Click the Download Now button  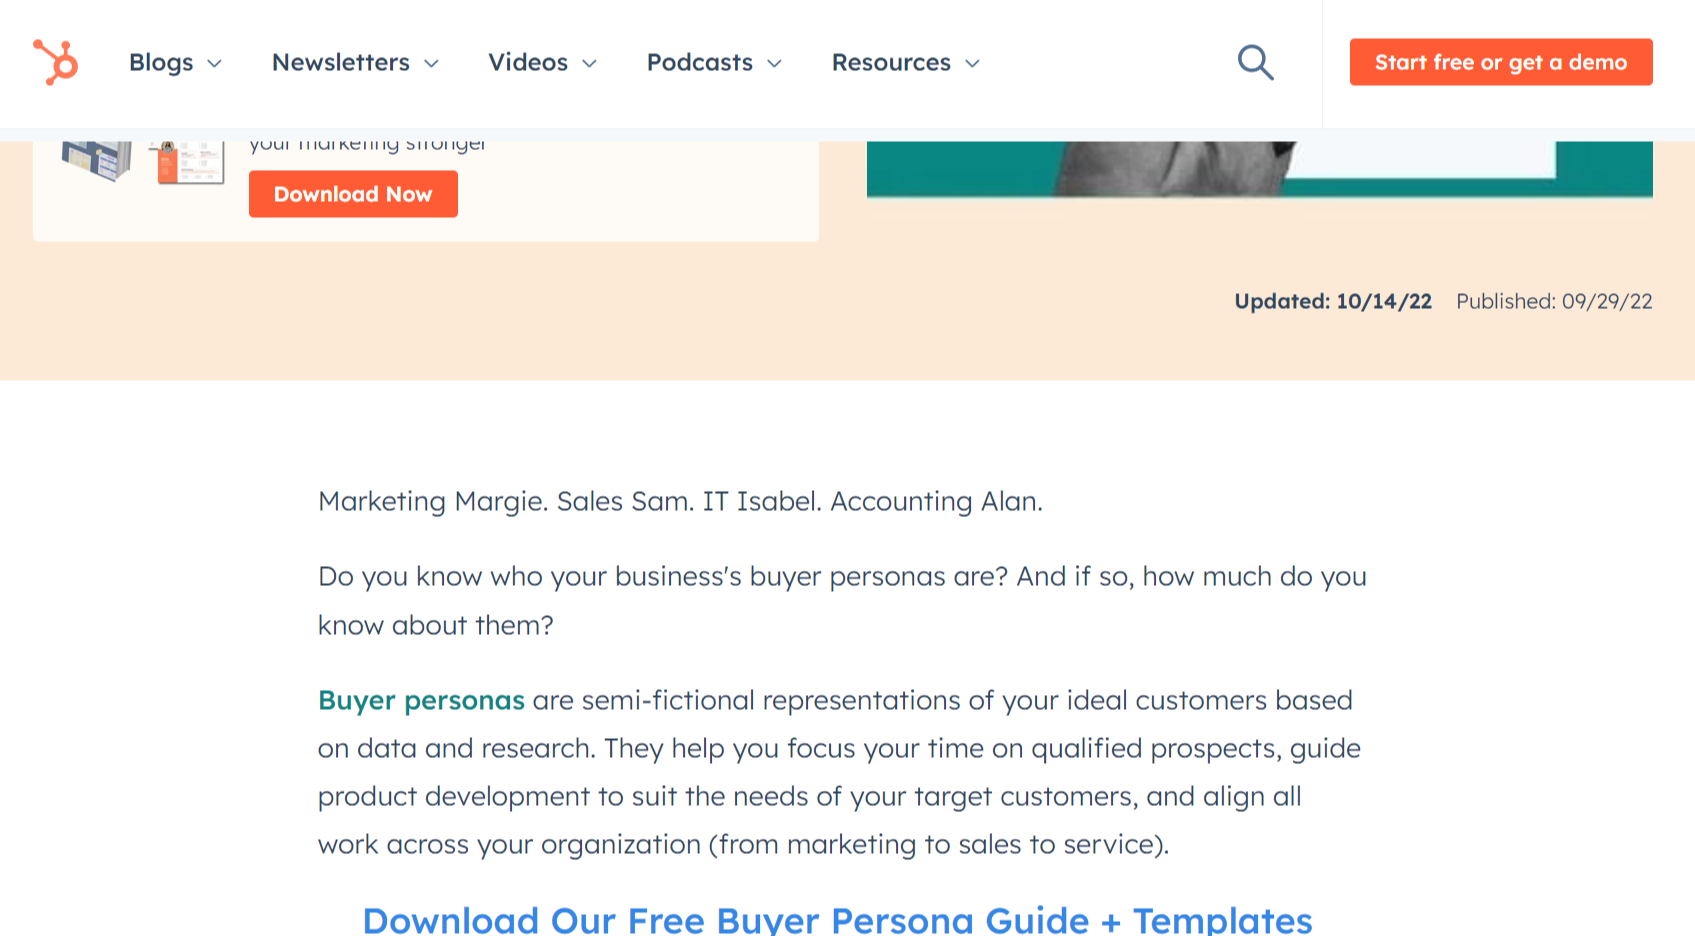(x=353, y=194)
